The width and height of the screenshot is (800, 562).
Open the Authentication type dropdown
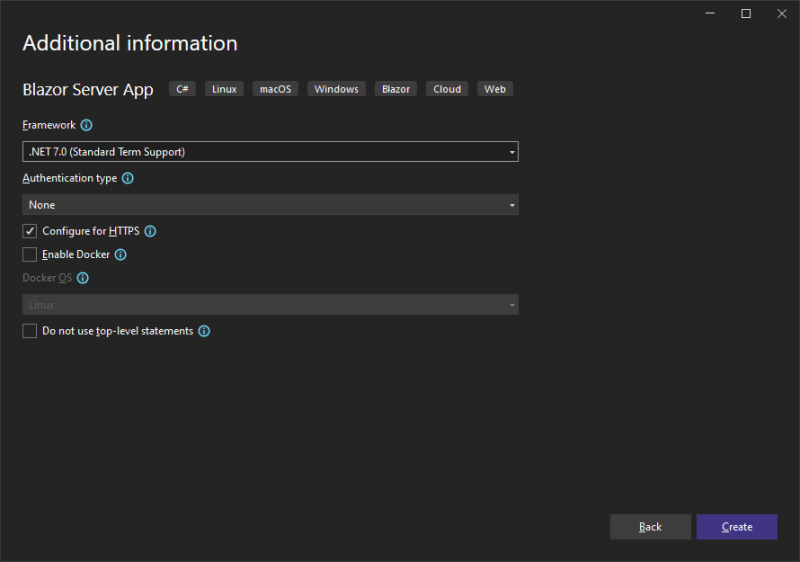point(270,205)
